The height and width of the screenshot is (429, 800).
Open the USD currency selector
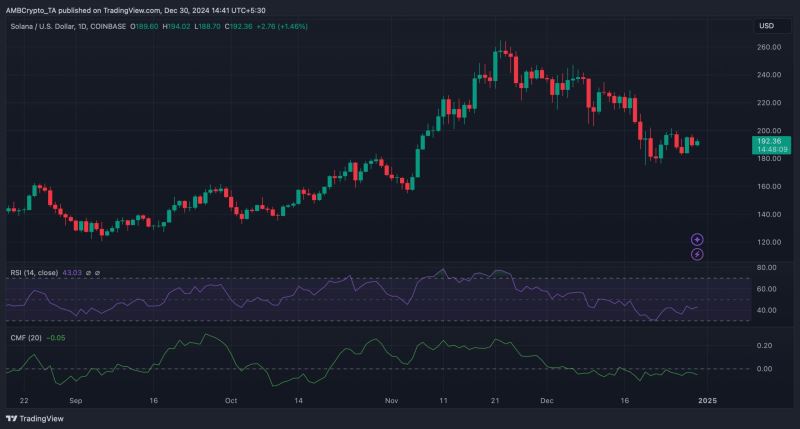point(769,25)
